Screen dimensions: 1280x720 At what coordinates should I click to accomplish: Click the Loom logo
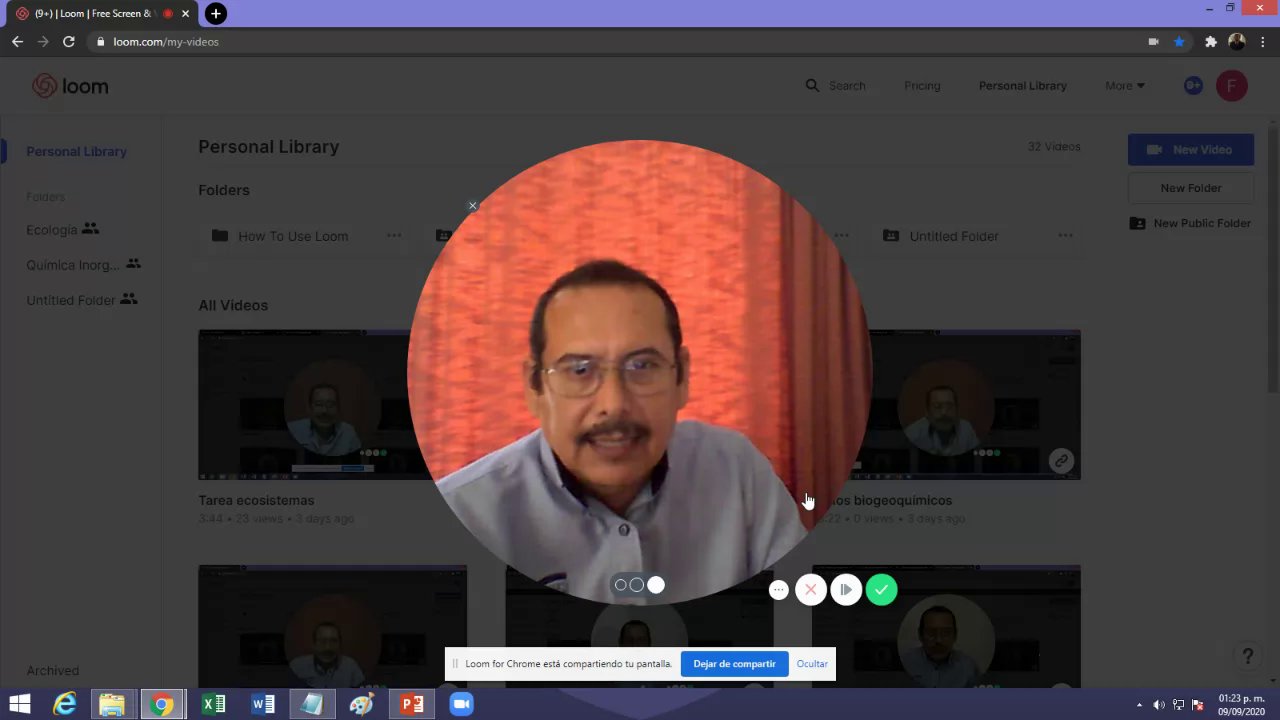click(x=70, y=86)
